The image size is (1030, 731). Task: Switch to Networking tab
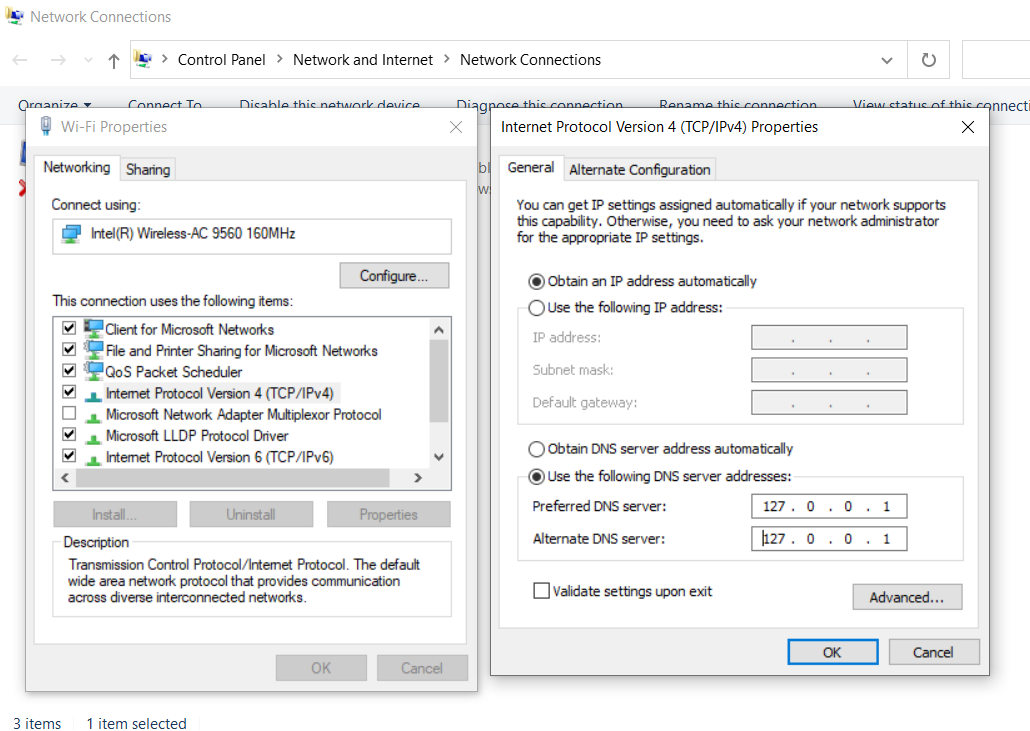[x=77, y=167]
